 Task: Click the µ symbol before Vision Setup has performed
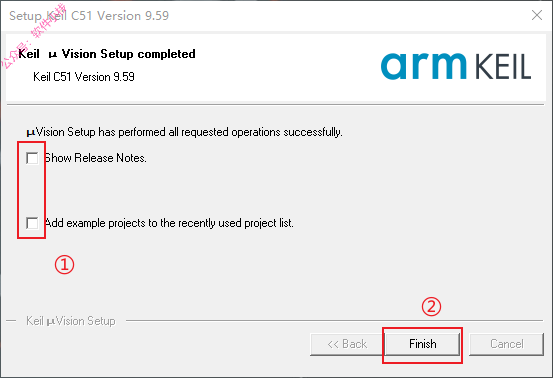pyautogui.click(x=31, y=133)
